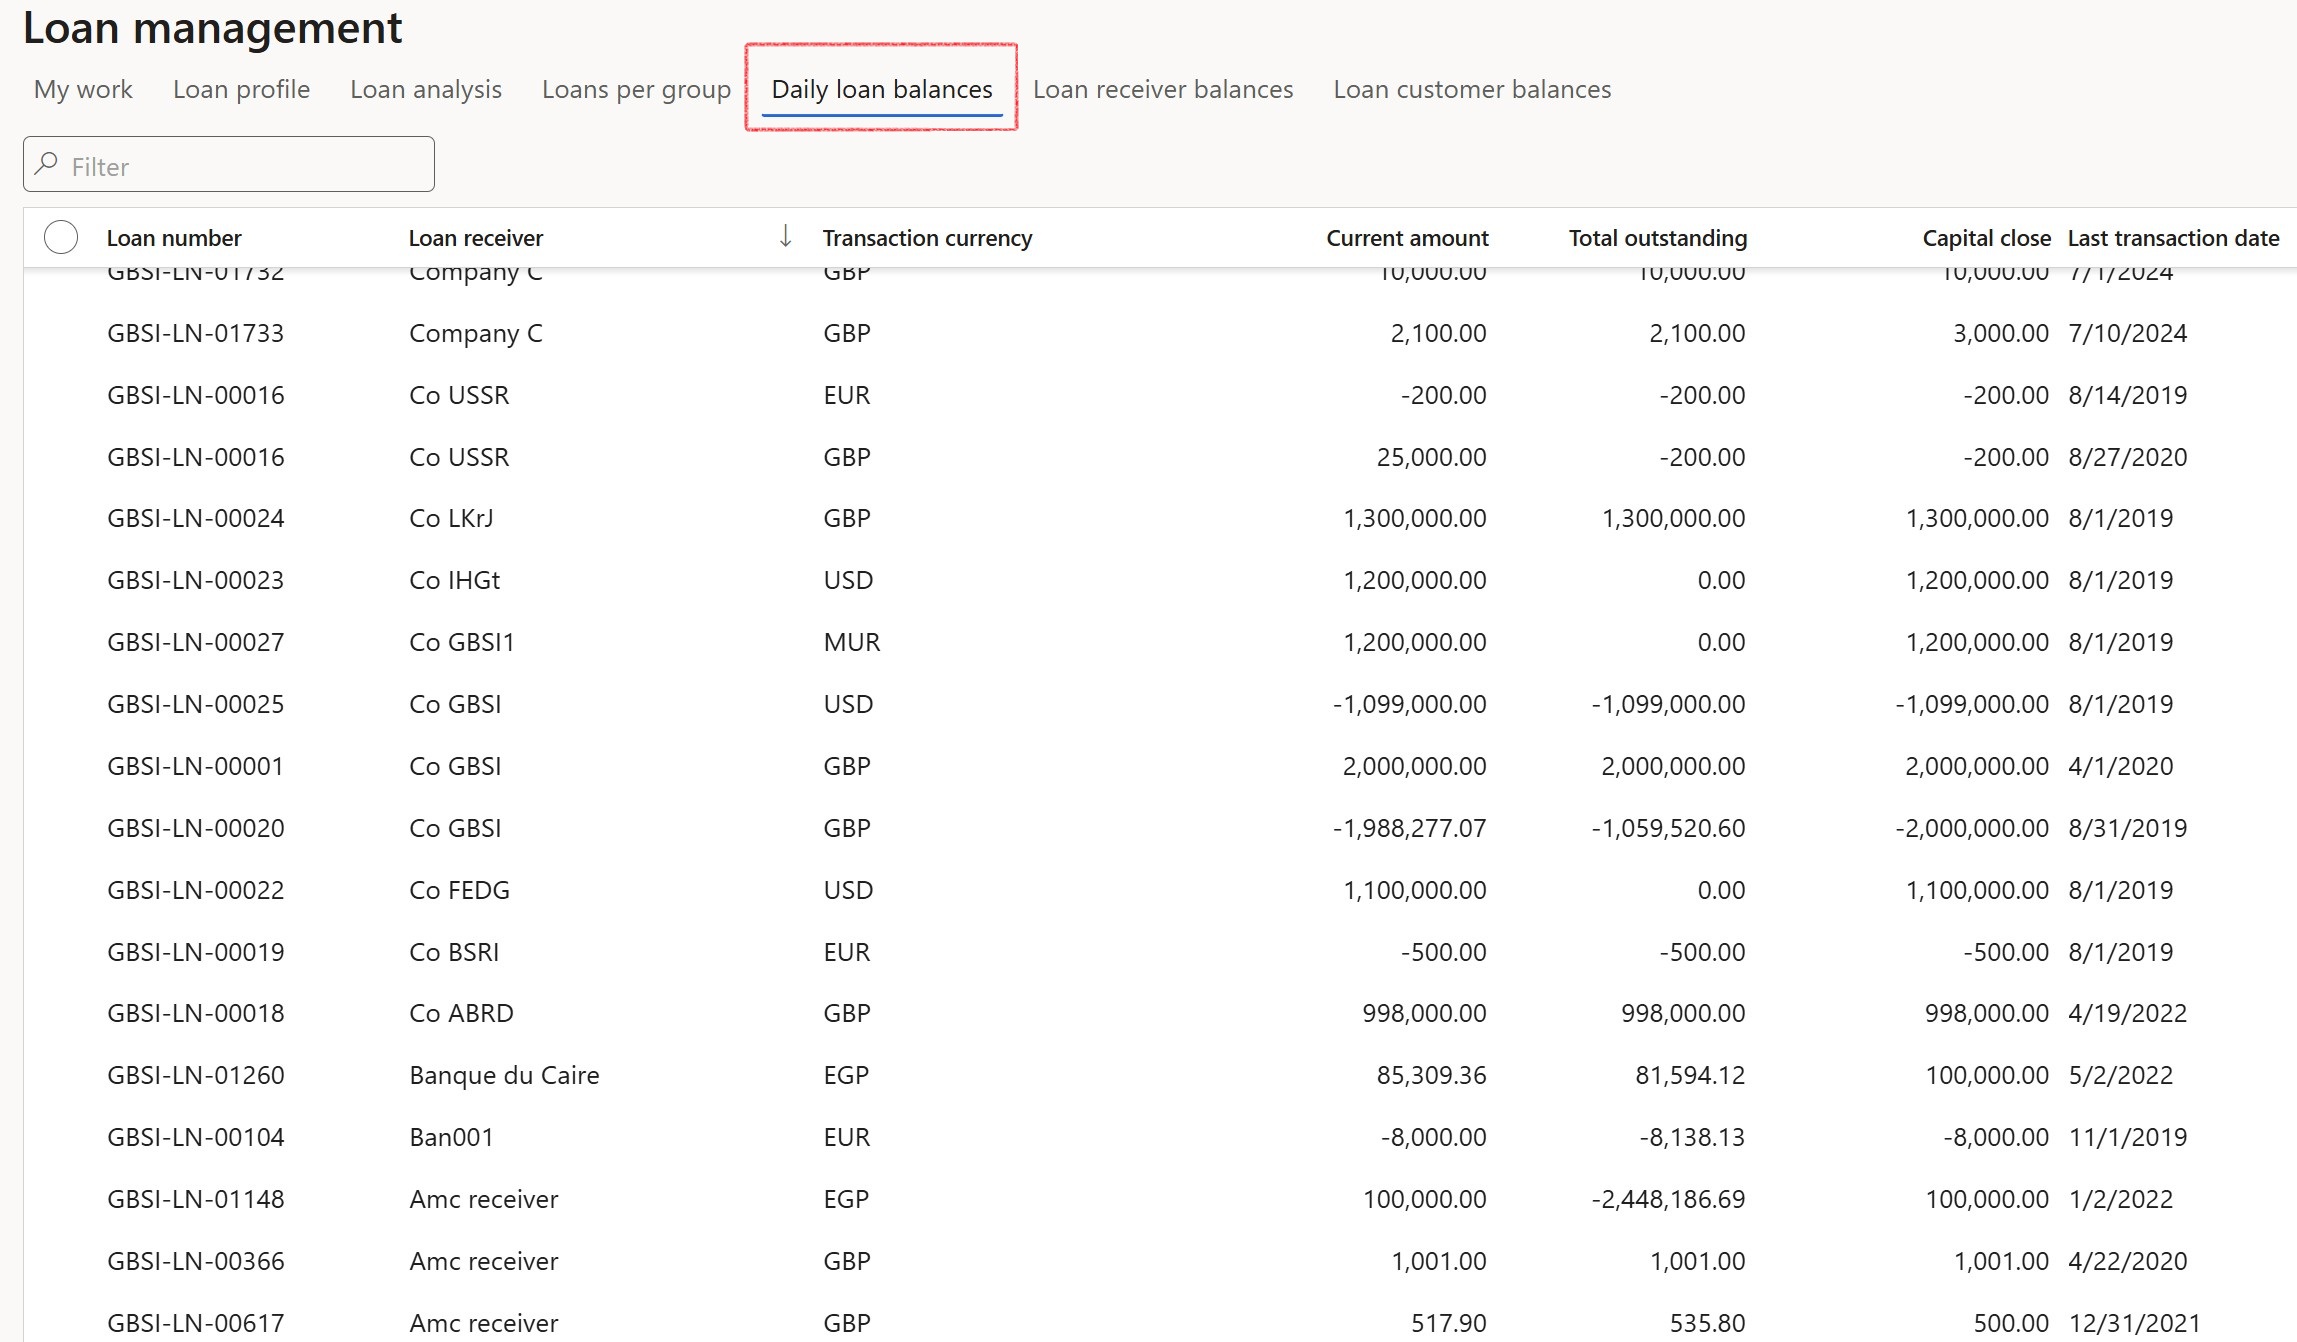Sort the grid by Capital close
This screenshot has width=2297, height=1342.
1985,237
